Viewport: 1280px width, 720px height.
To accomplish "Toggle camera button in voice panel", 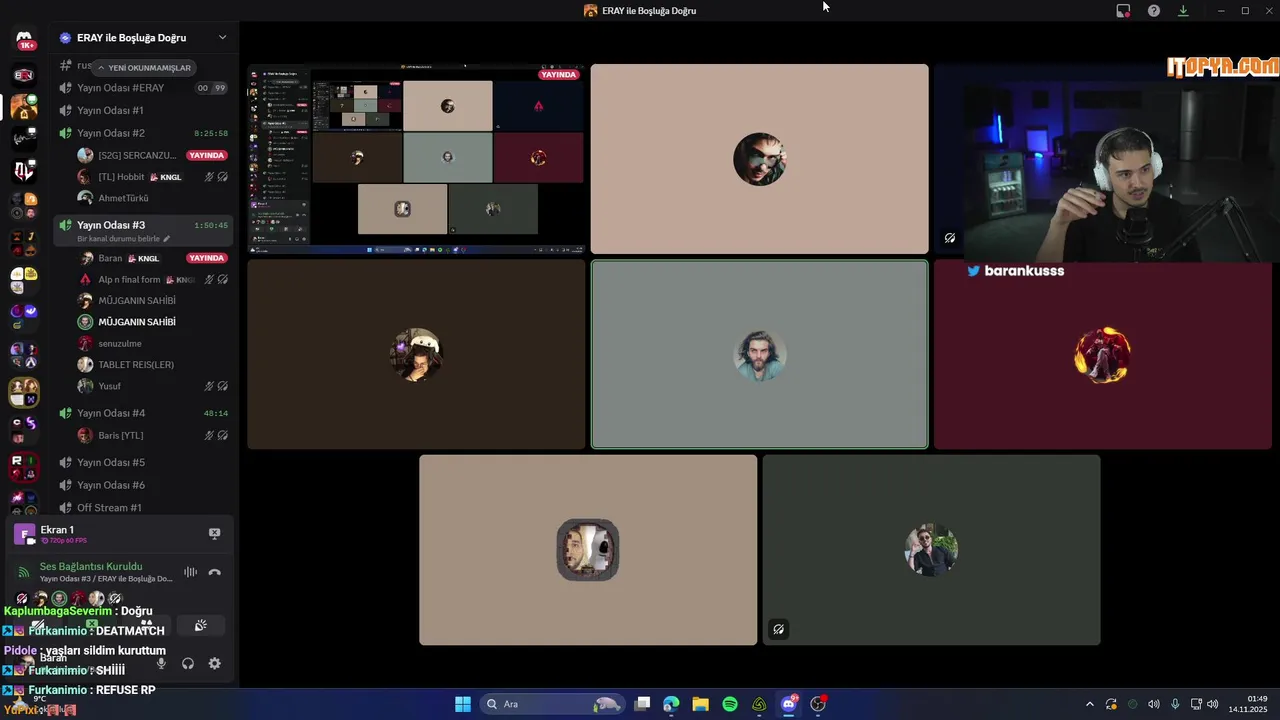I will (x=38, y=626).
